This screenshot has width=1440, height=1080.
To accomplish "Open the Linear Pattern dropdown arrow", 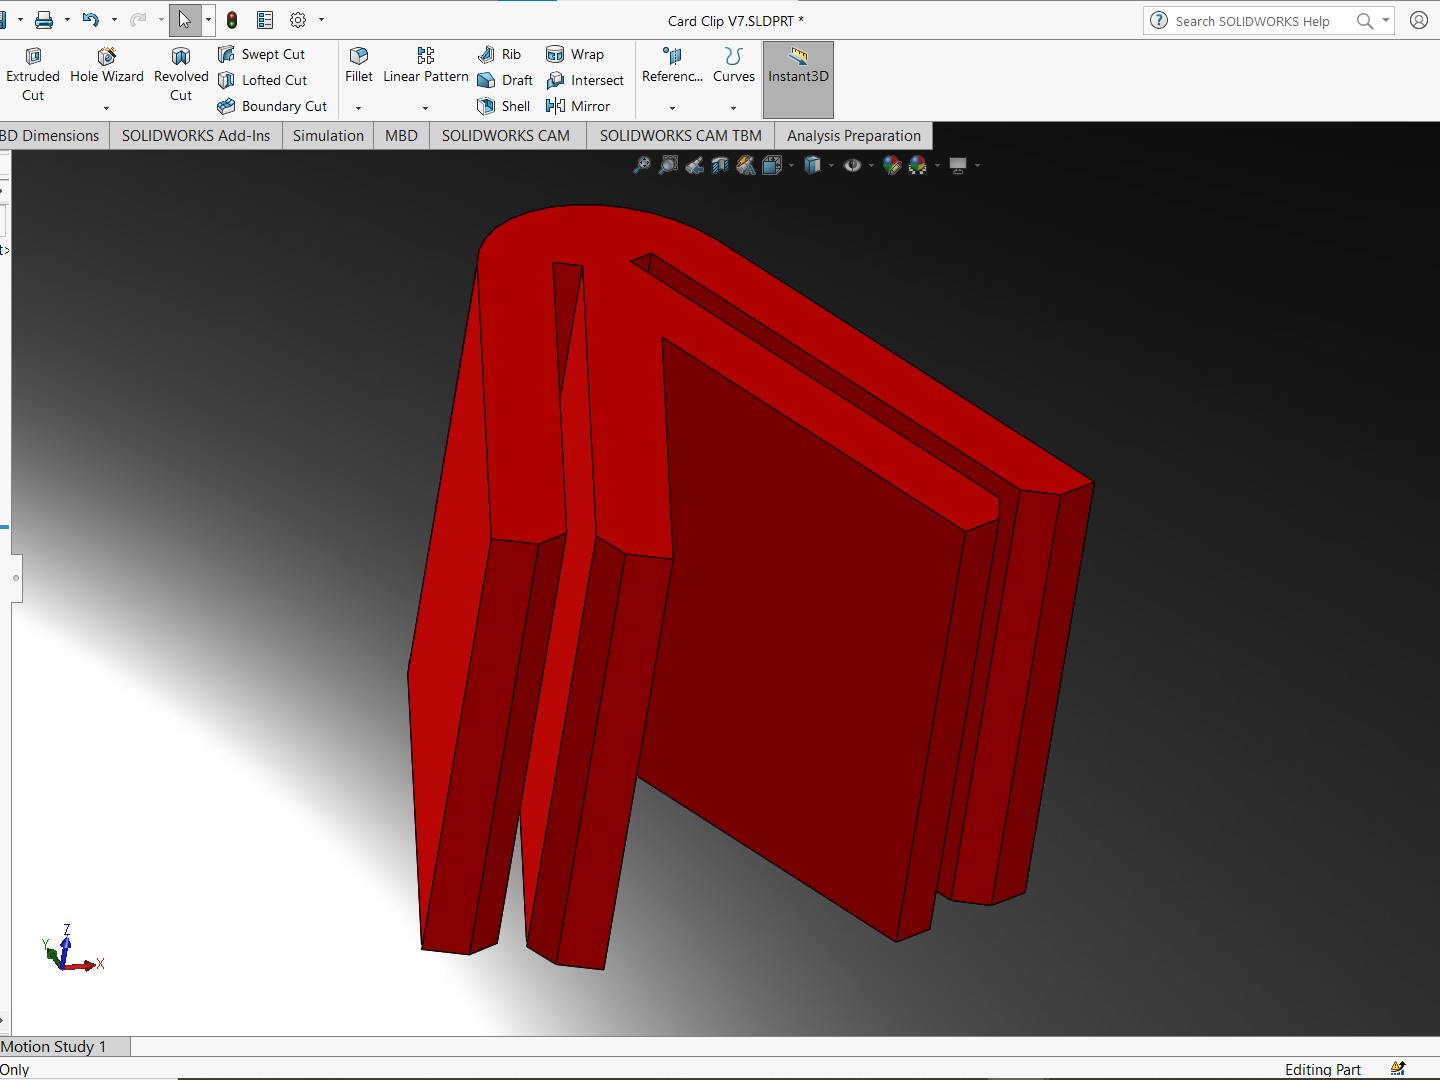I will pyautogui.click(x=425, y=107).
